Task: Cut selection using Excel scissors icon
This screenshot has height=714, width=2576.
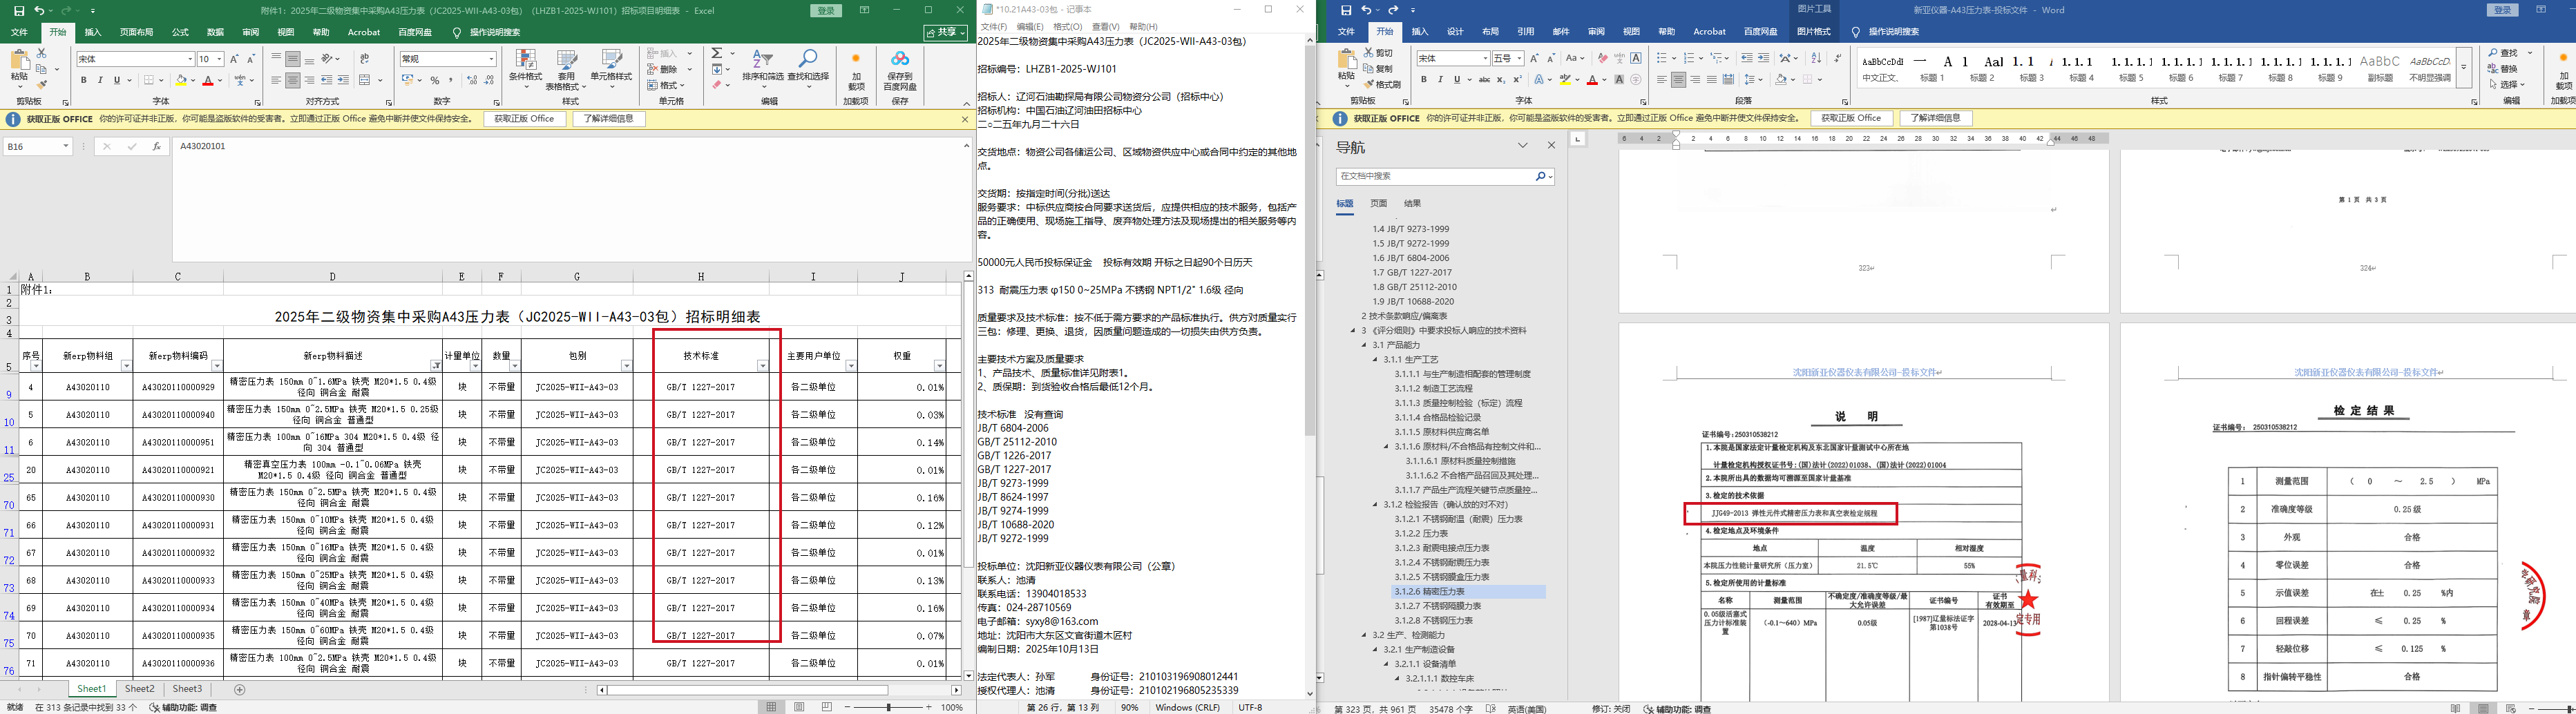Action: pyautogui.click(x=41, y=53)
